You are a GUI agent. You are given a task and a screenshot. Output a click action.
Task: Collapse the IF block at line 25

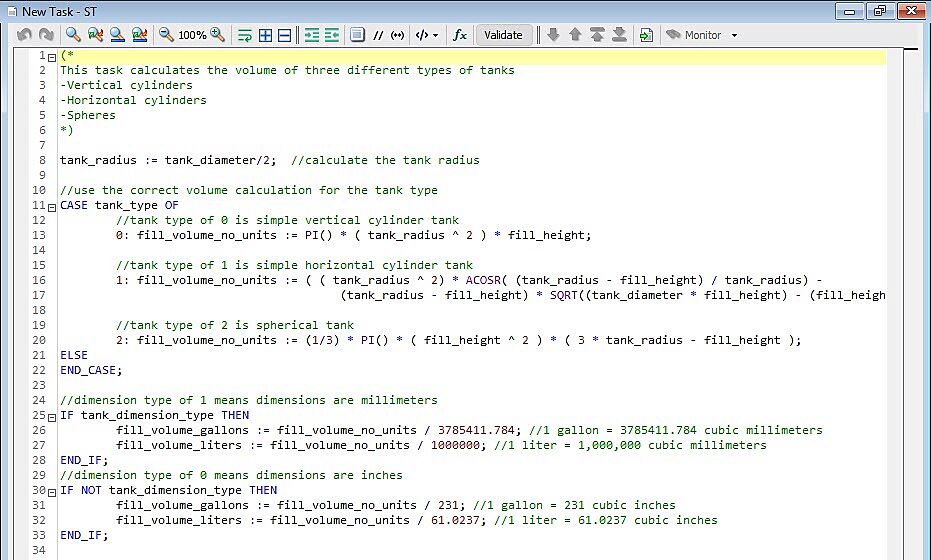52,417
